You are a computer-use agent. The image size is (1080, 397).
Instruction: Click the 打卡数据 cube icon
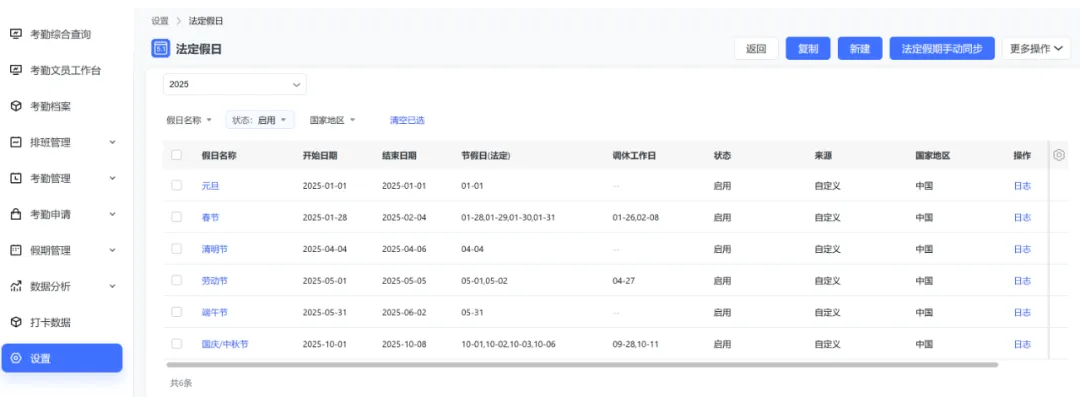[x=16, y=323]
